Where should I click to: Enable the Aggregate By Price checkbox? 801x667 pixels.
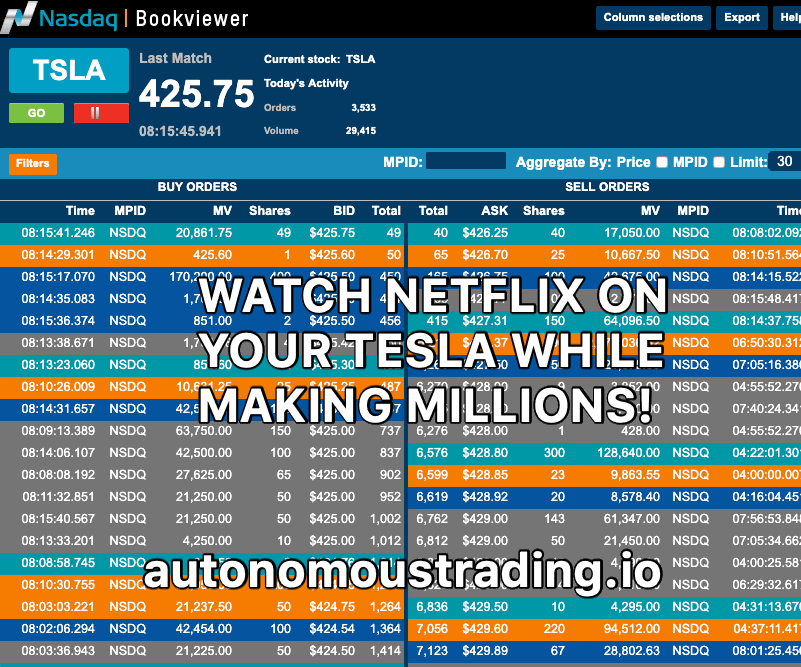point(661,162)
